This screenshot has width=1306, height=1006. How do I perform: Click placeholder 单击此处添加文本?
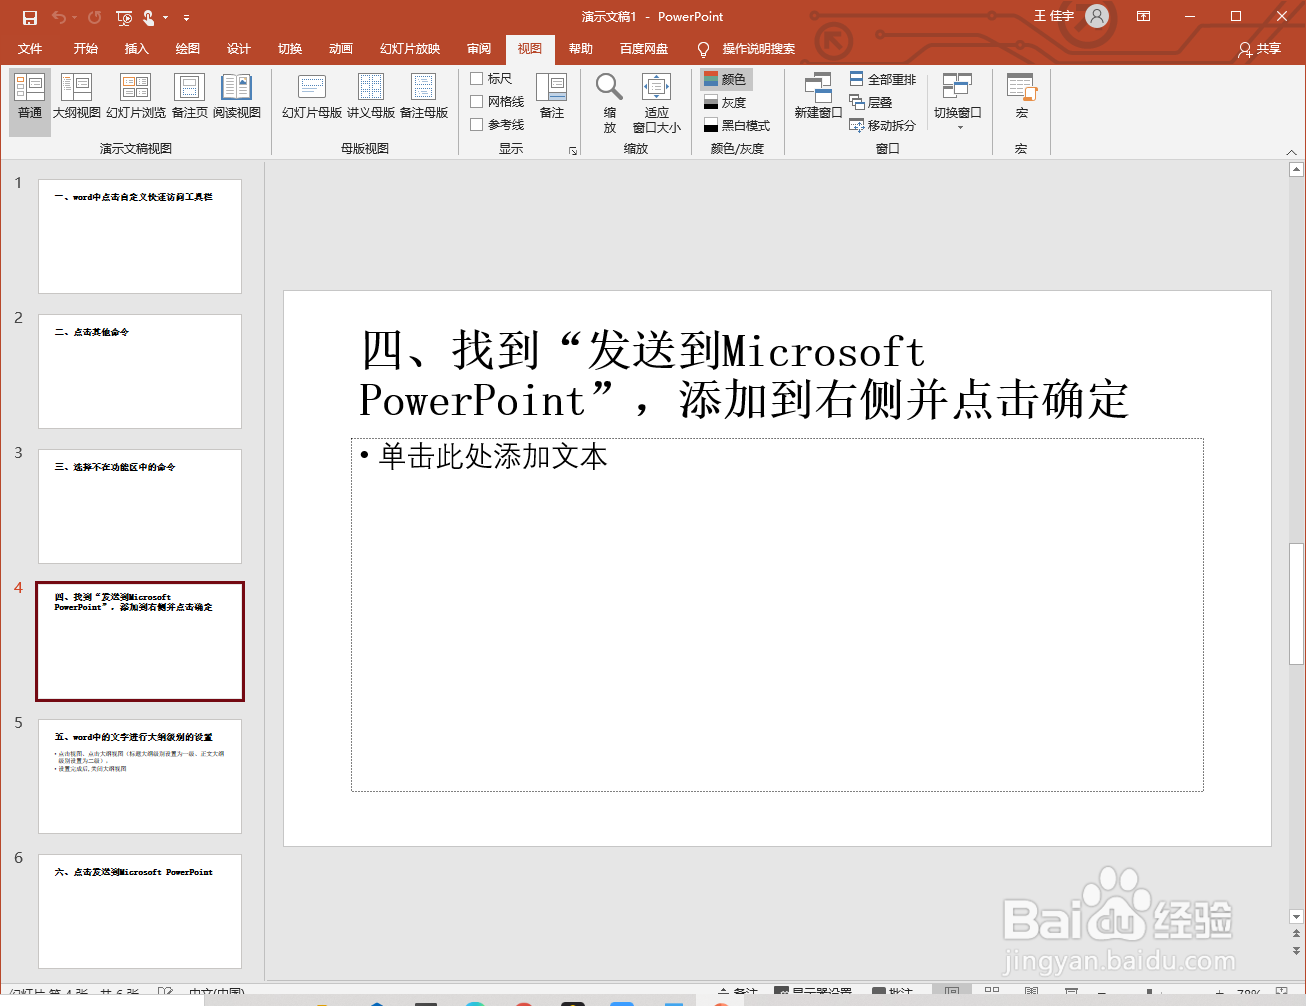point(493,457)
